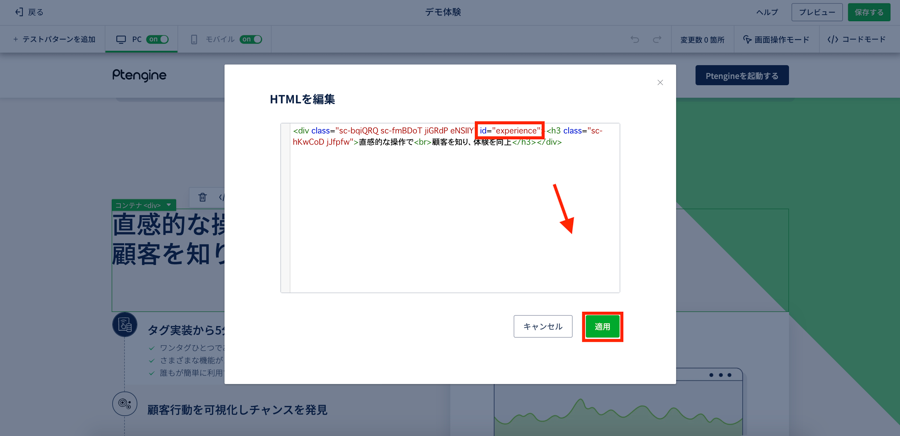Switch to コードモード
The width and height of the screenshot is (900, 436).
pos(856,40)
